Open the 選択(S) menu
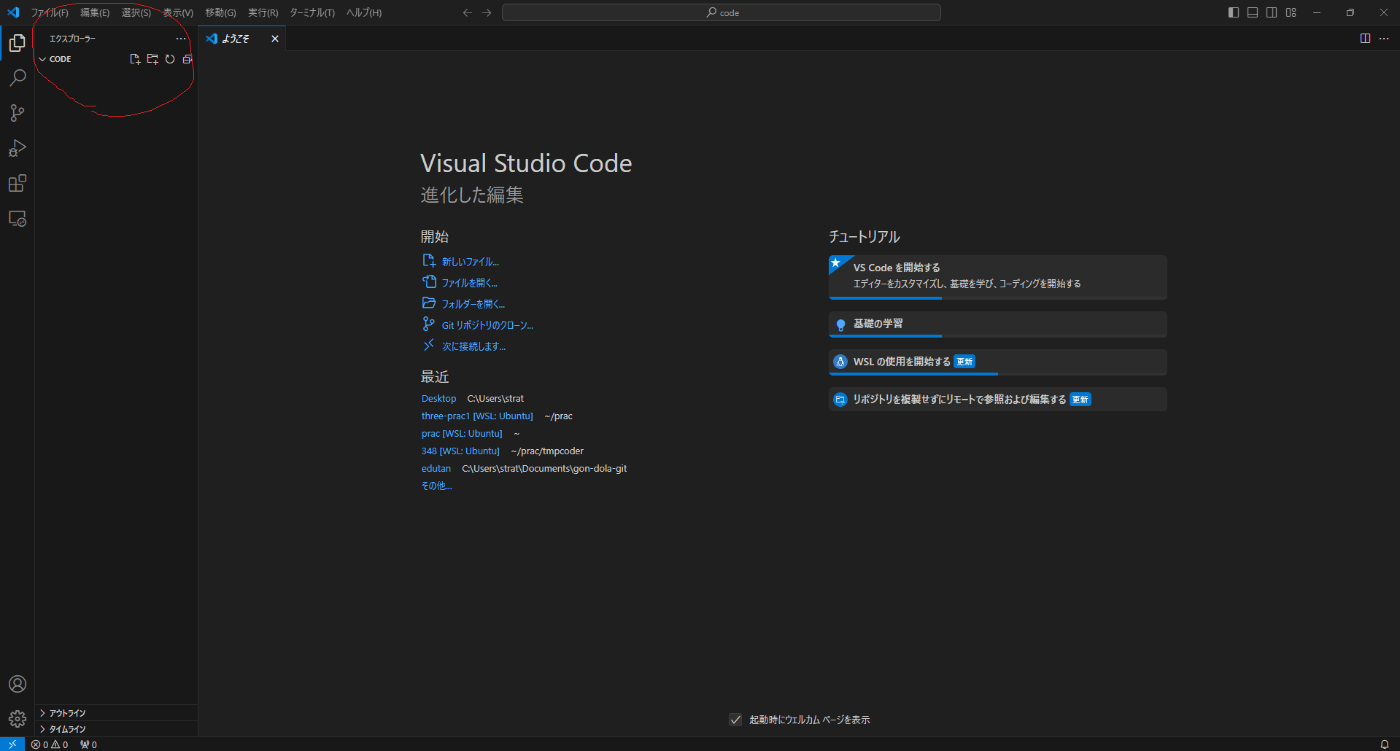The height and width of the screenshot is (751, 1400). (x=136, y=12)
